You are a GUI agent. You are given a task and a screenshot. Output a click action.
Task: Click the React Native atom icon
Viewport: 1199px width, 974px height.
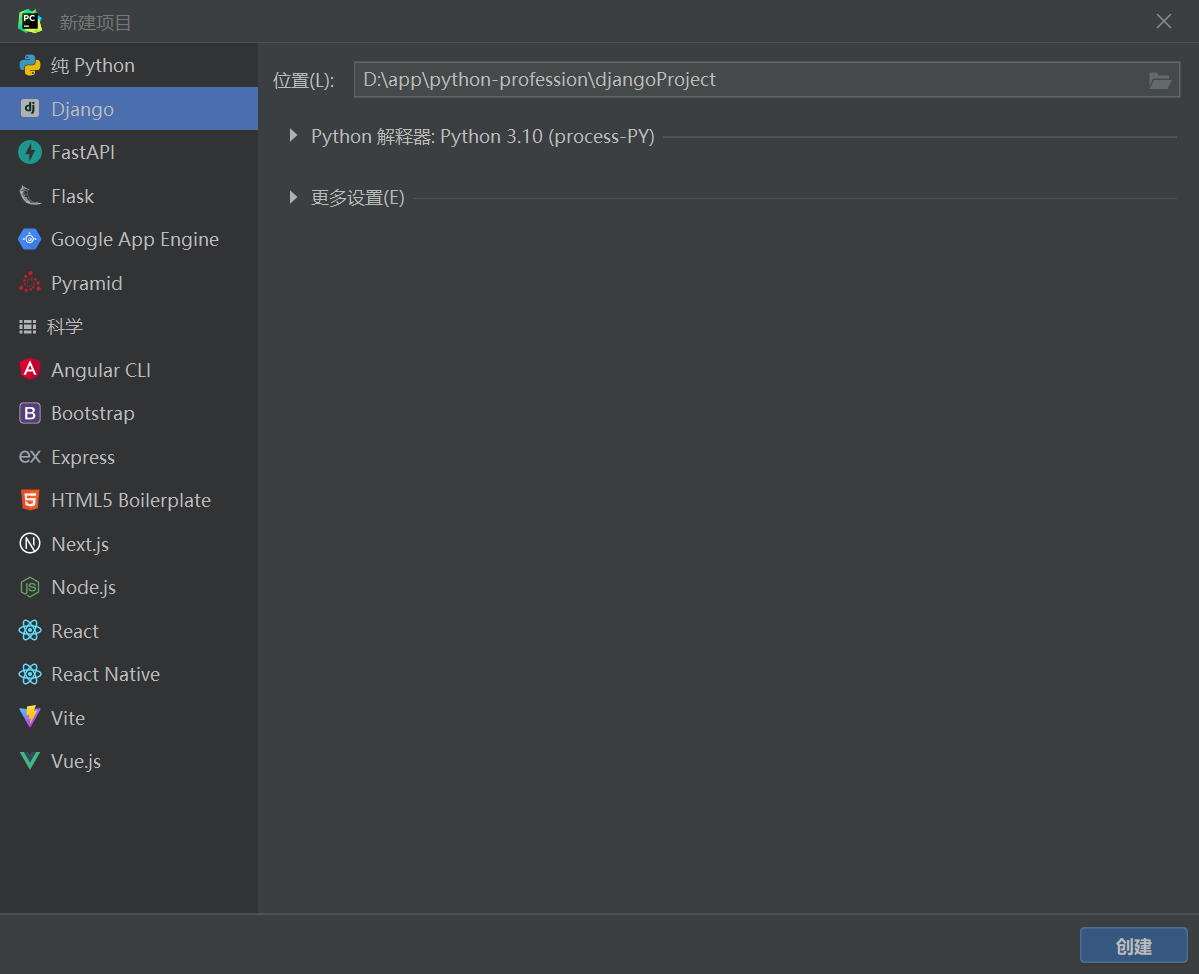pos(30,674)
